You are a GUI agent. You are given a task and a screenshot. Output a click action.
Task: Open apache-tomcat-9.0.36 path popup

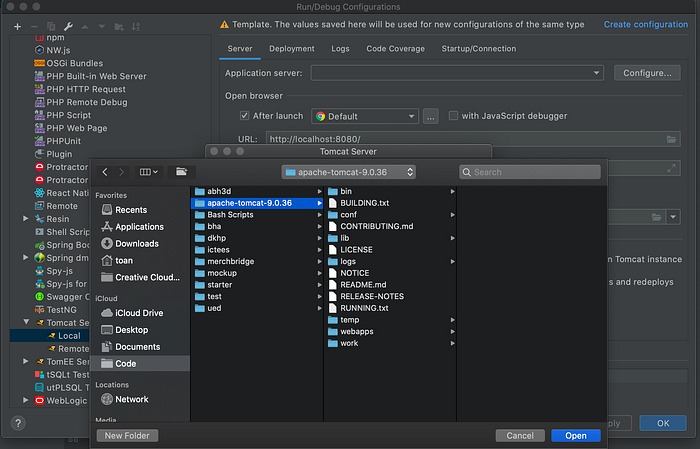click(x=349, y=172)
